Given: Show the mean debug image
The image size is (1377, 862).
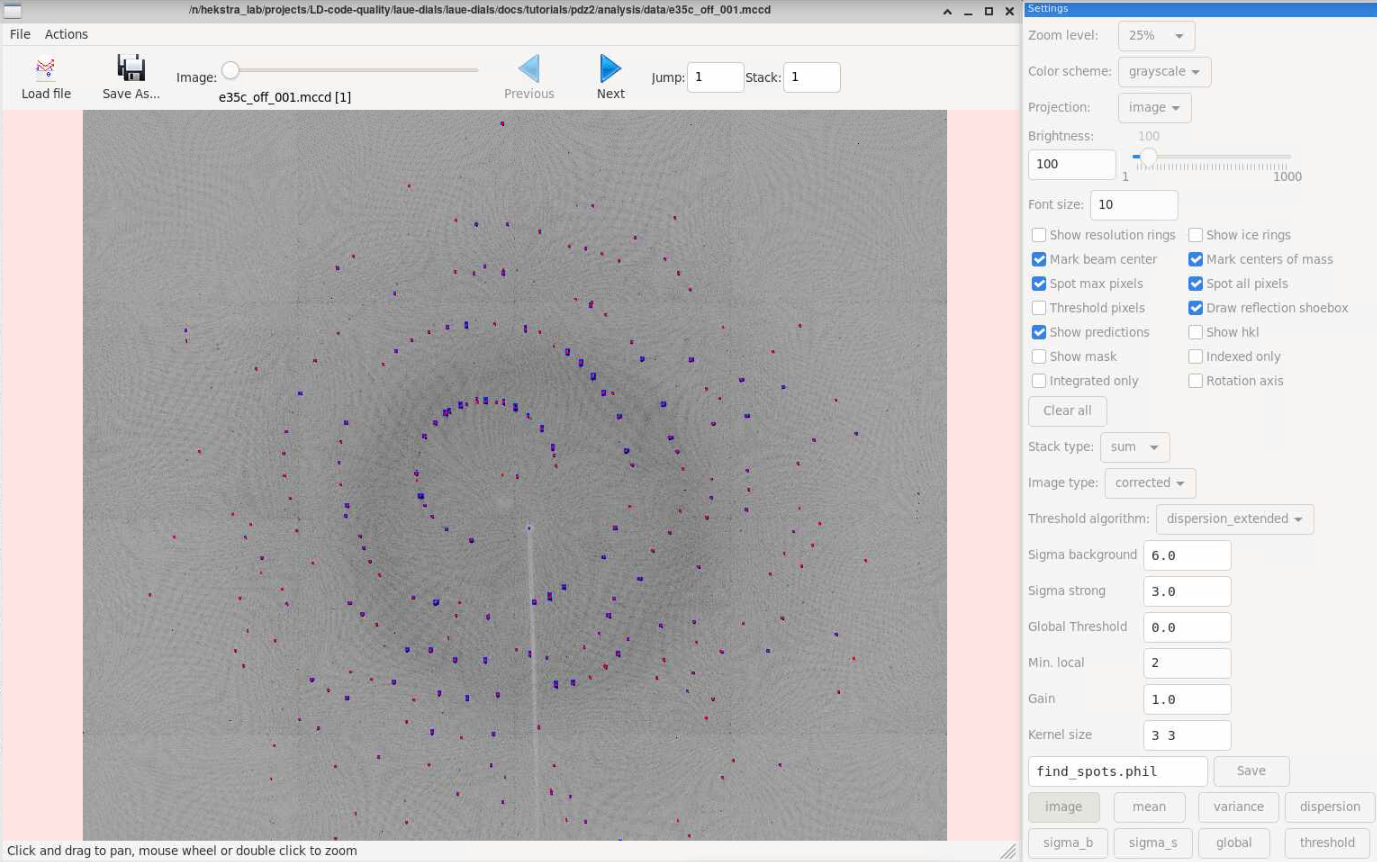Looking at the screenshot, I should 1149,807.
